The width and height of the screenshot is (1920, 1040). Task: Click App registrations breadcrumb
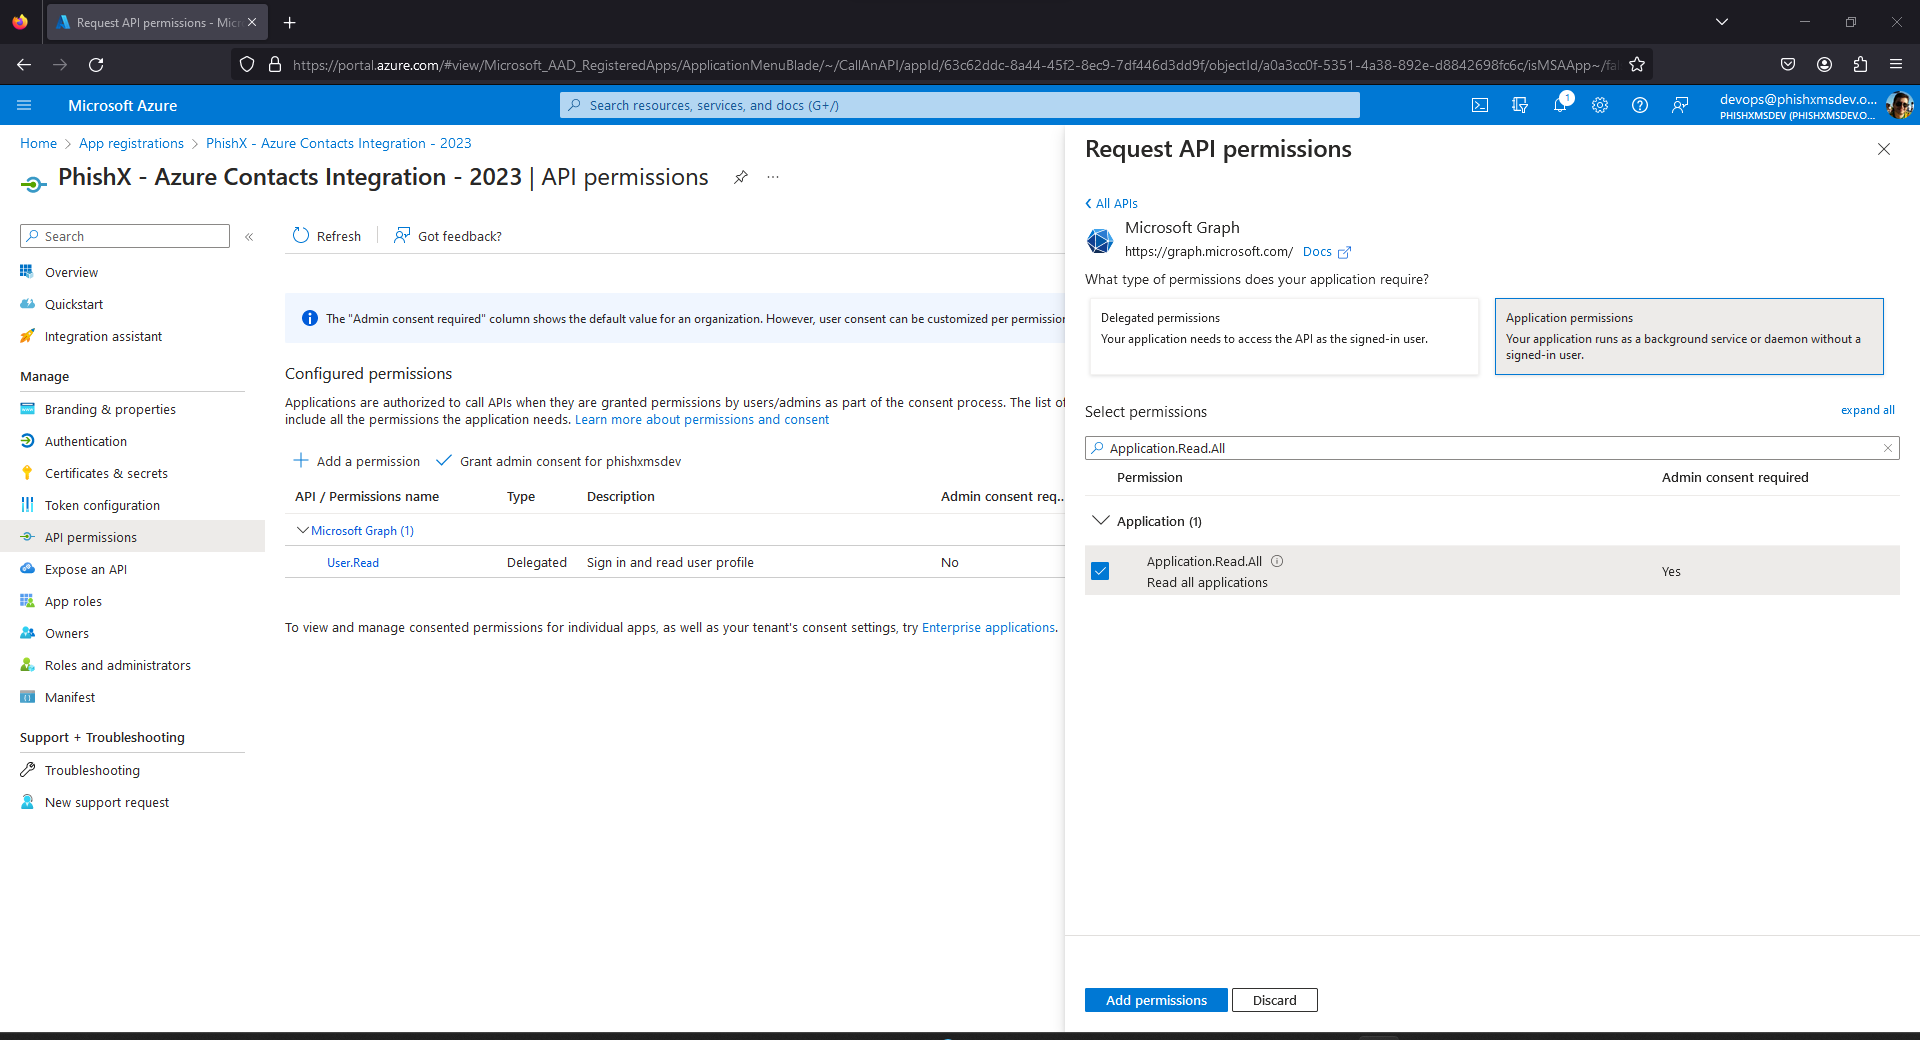coord(131,143)
